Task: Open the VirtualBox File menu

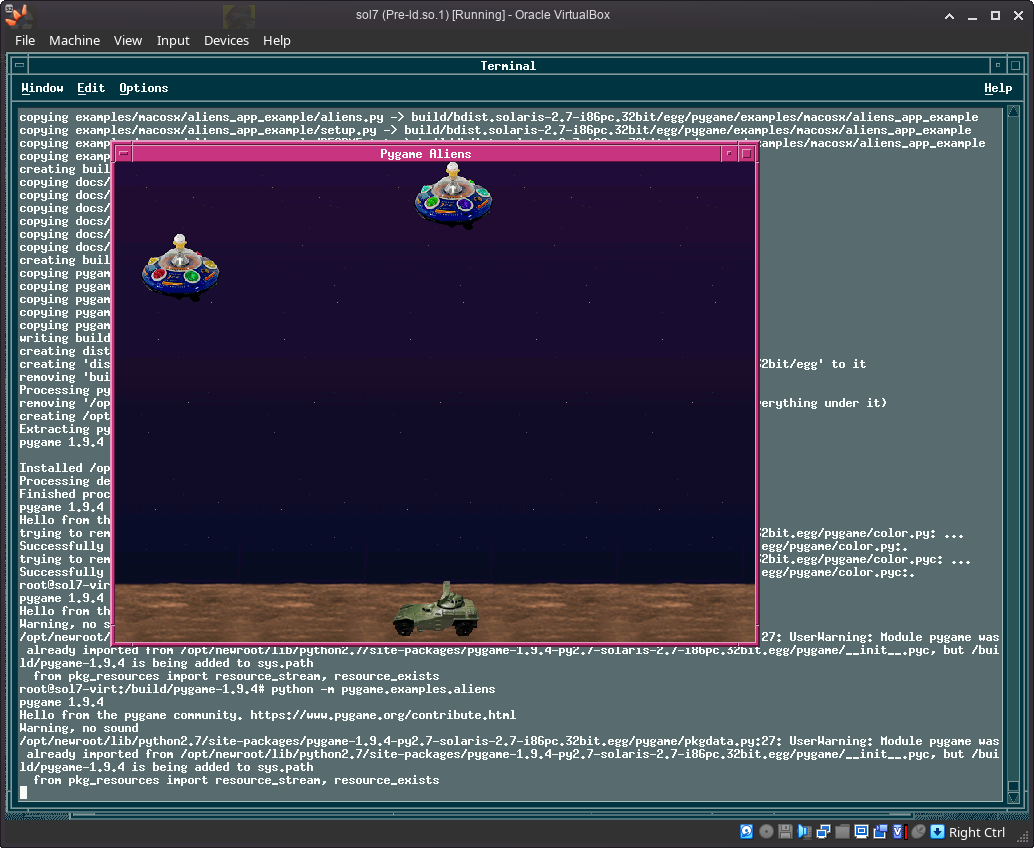Action: click(x=25, y=40)
